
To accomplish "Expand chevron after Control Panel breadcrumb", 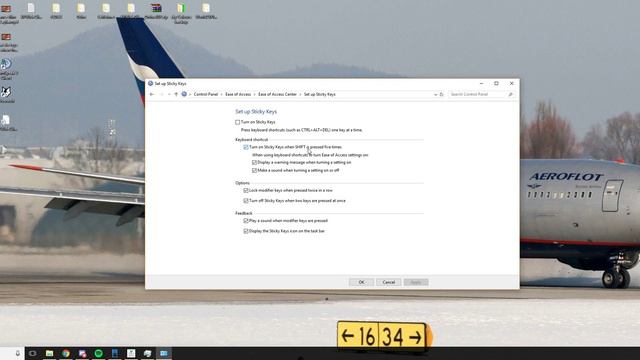I will (222, 94).
